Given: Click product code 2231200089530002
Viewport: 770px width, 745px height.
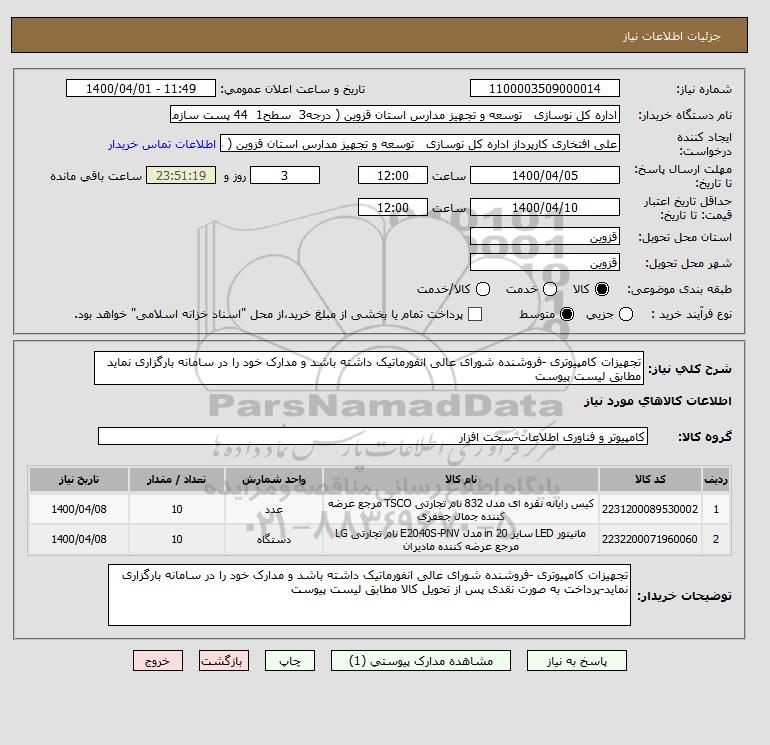Looking at the screenshot, I should pos(650,509).
